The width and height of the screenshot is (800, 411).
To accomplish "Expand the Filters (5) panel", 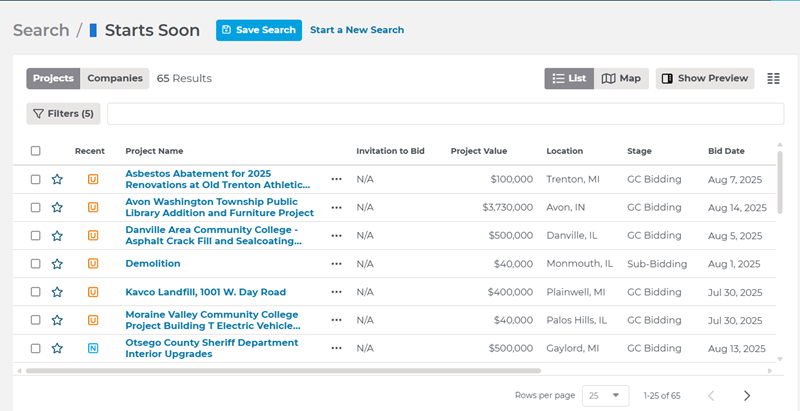I will pos(63,114).
